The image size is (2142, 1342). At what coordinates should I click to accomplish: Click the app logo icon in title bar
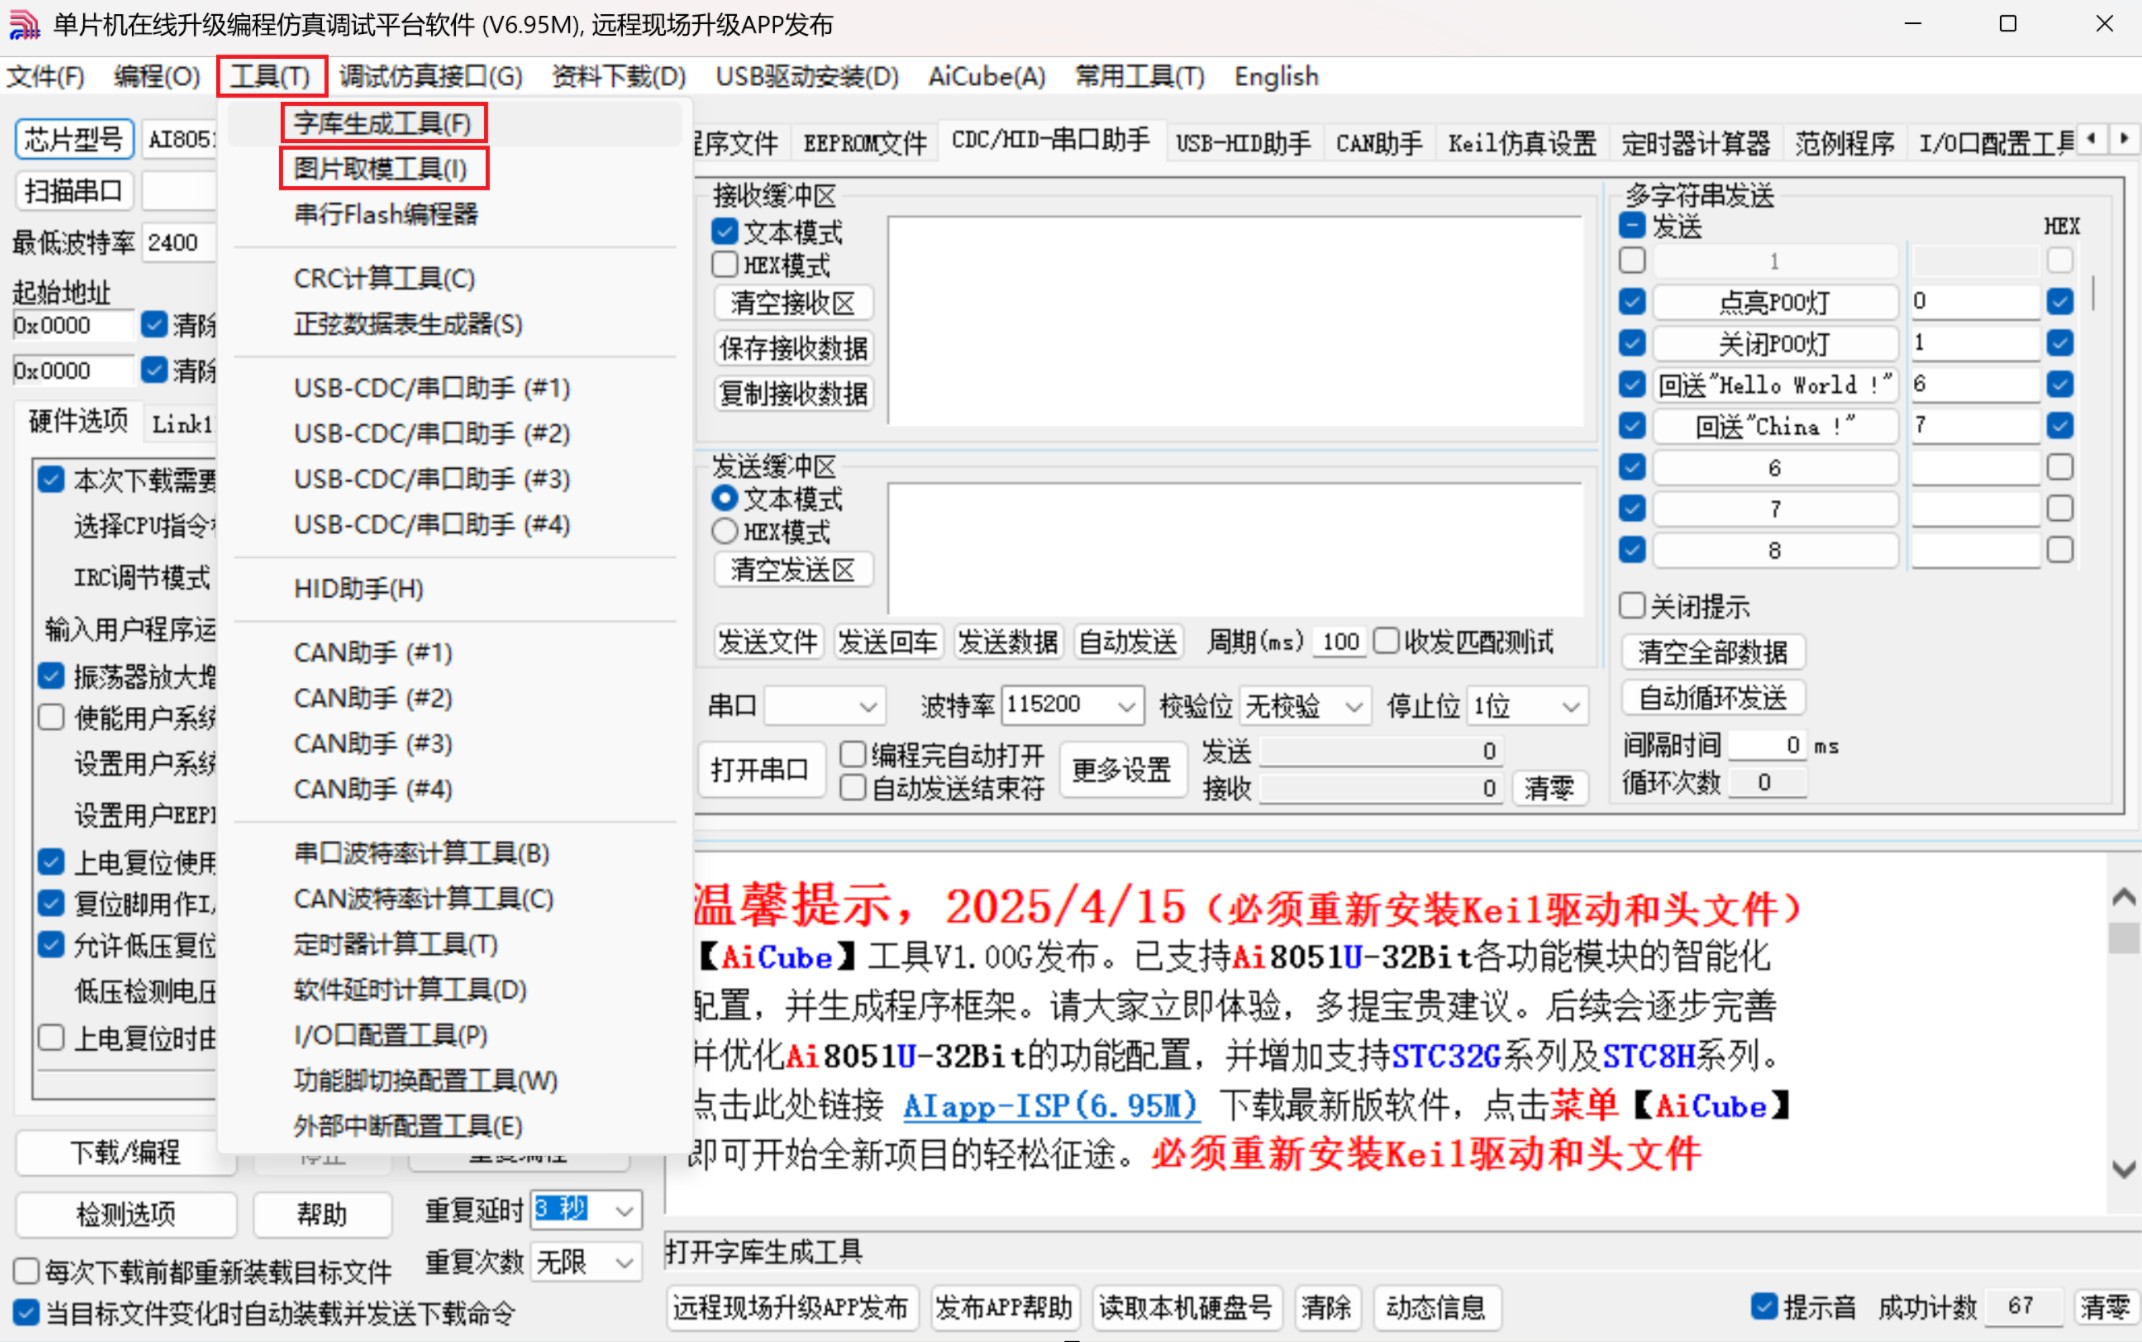point(24,24)
